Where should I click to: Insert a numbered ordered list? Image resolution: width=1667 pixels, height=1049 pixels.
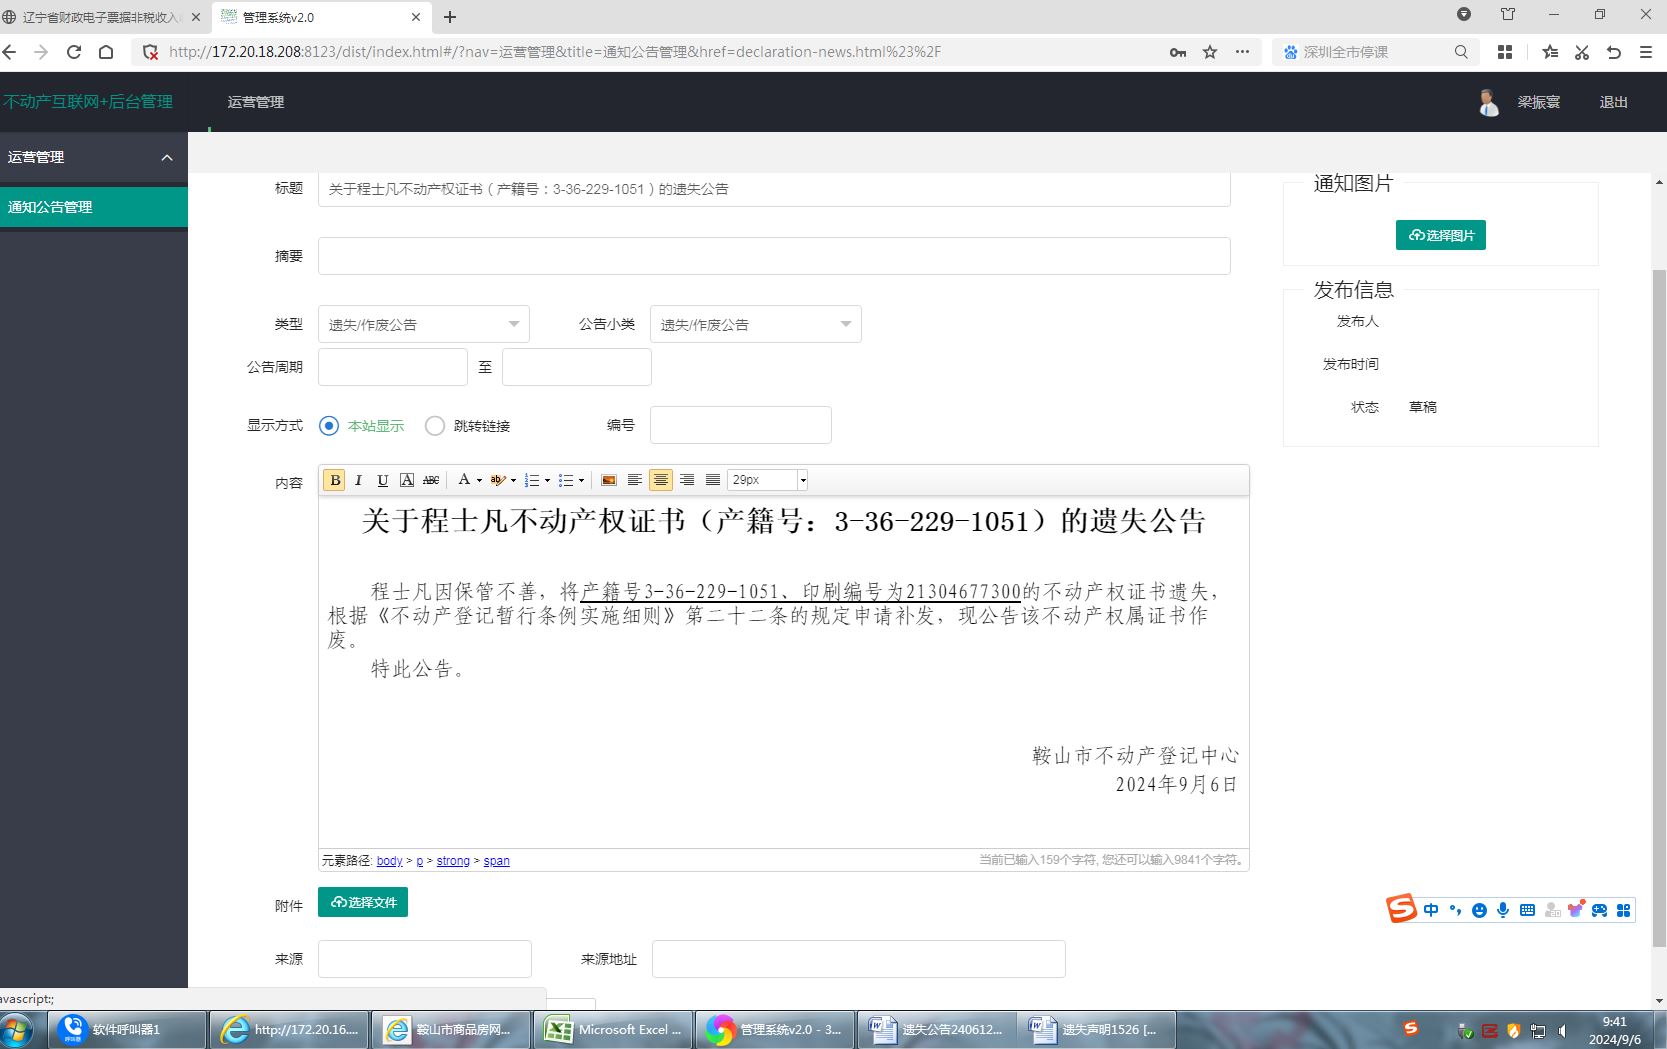532,480
